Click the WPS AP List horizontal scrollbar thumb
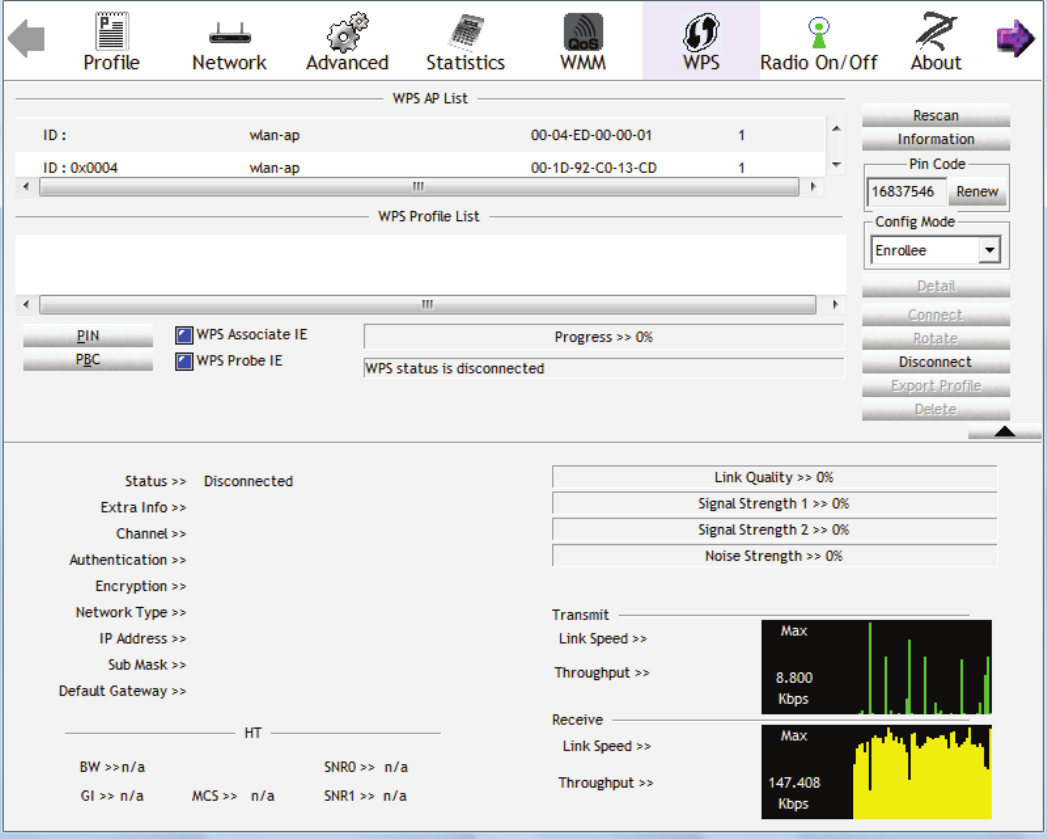The image size is (1047, 839). click(419, 186)
